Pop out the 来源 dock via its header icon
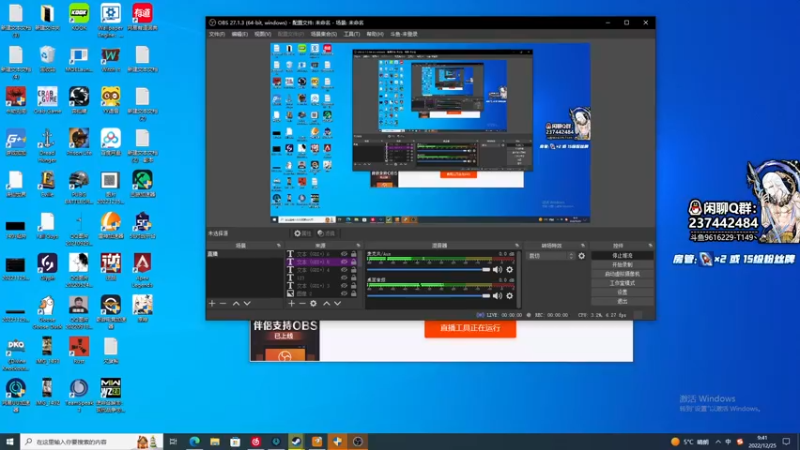 pos(358,246)
